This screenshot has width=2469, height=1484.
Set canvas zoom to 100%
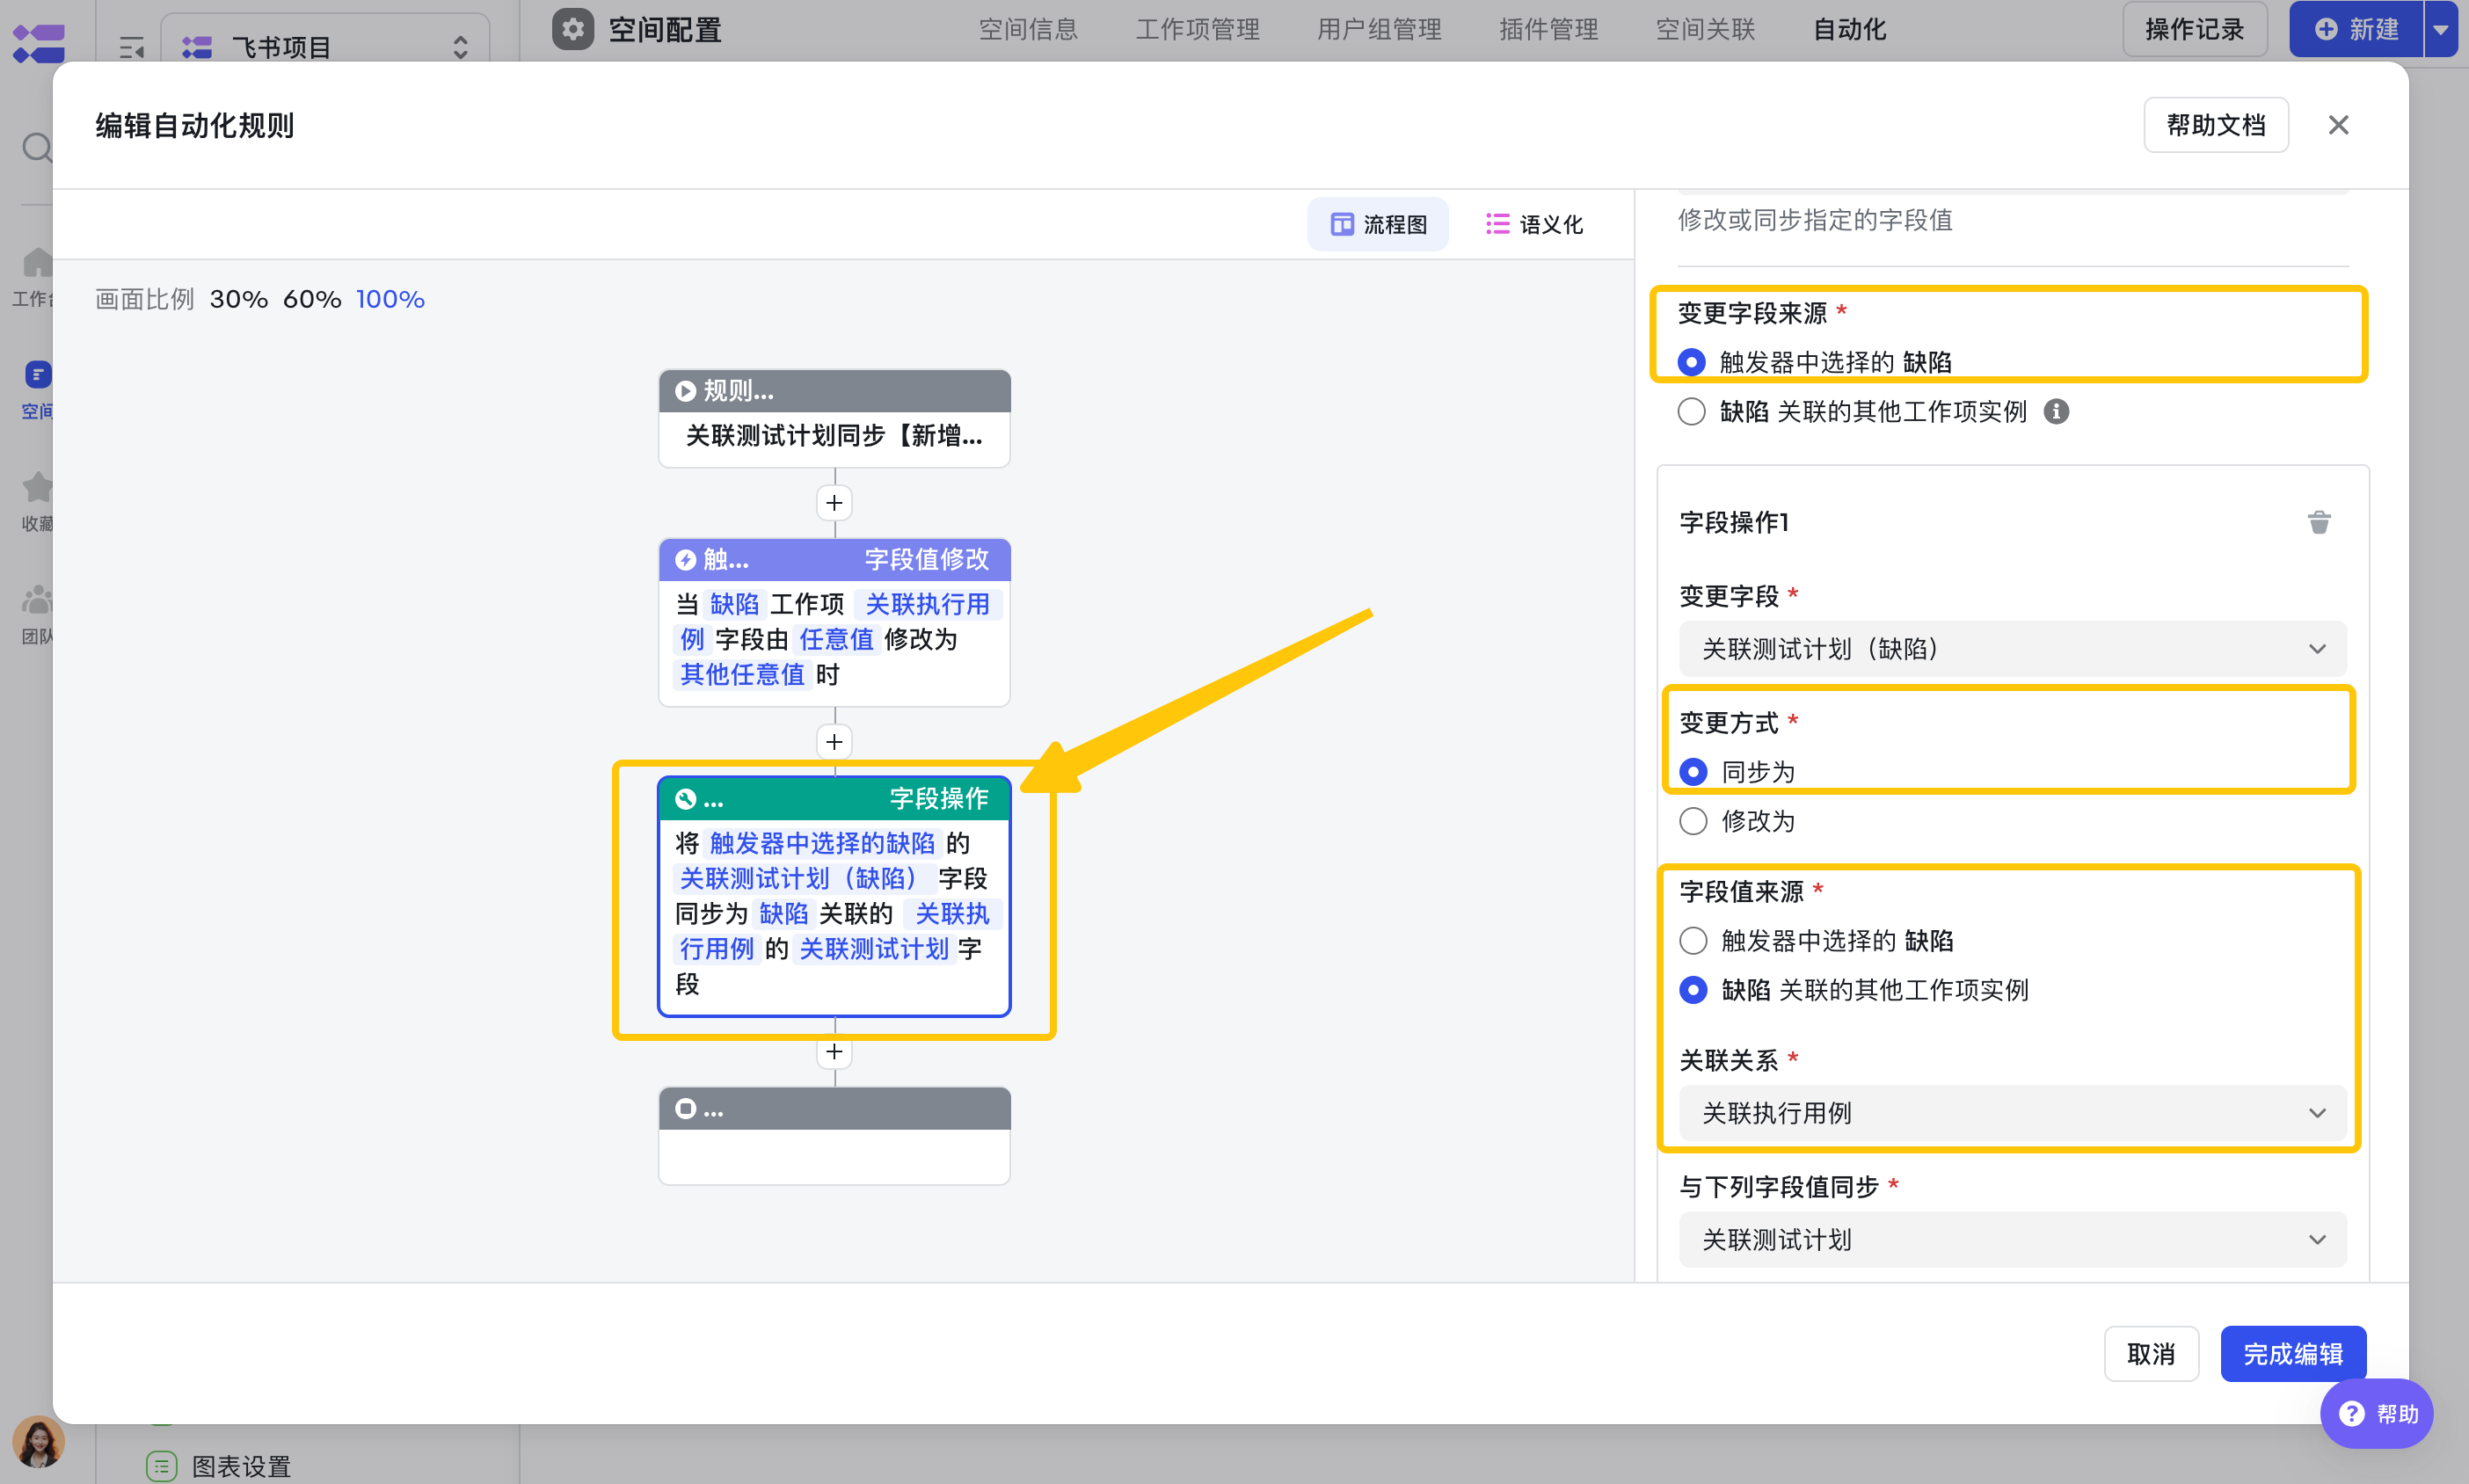tap(390, 299)
